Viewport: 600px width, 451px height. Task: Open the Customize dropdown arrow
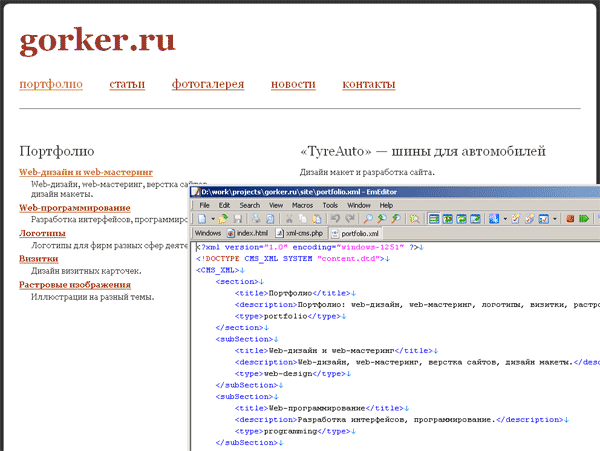554,218
